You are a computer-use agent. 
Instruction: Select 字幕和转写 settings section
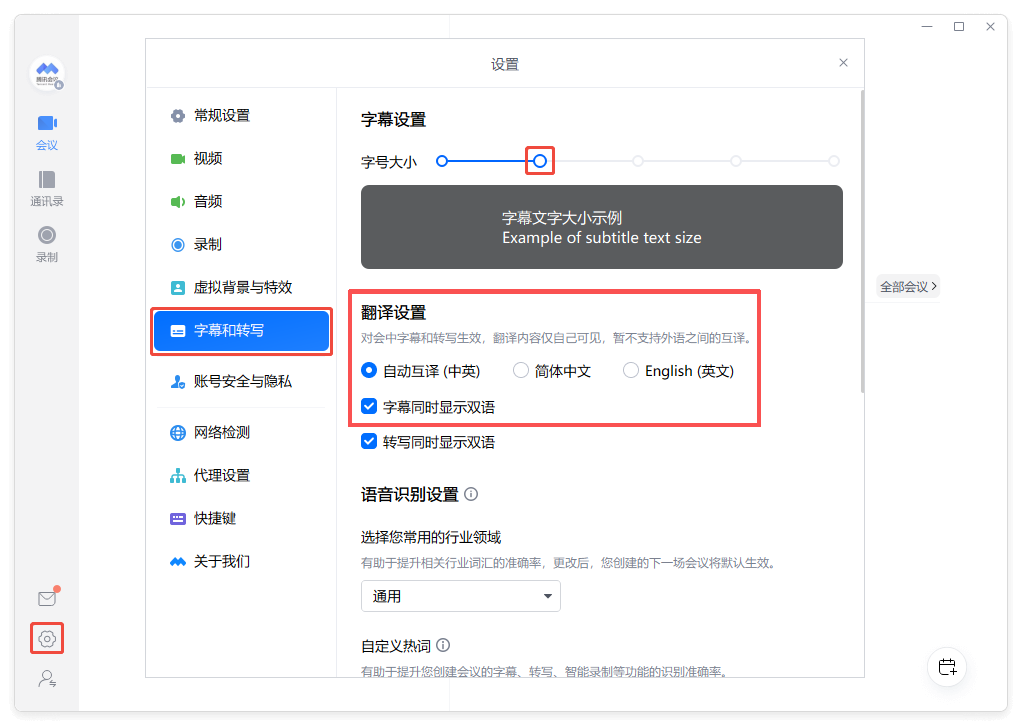point(241,331)
